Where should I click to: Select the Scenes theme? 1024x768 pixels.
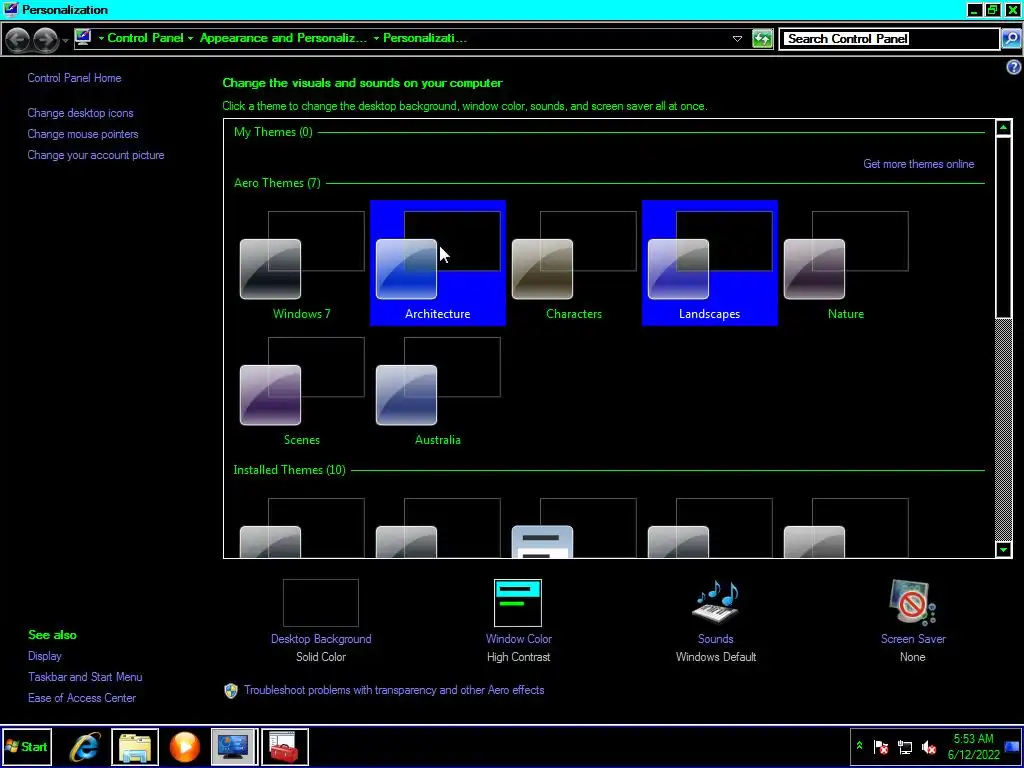[302, 389]
